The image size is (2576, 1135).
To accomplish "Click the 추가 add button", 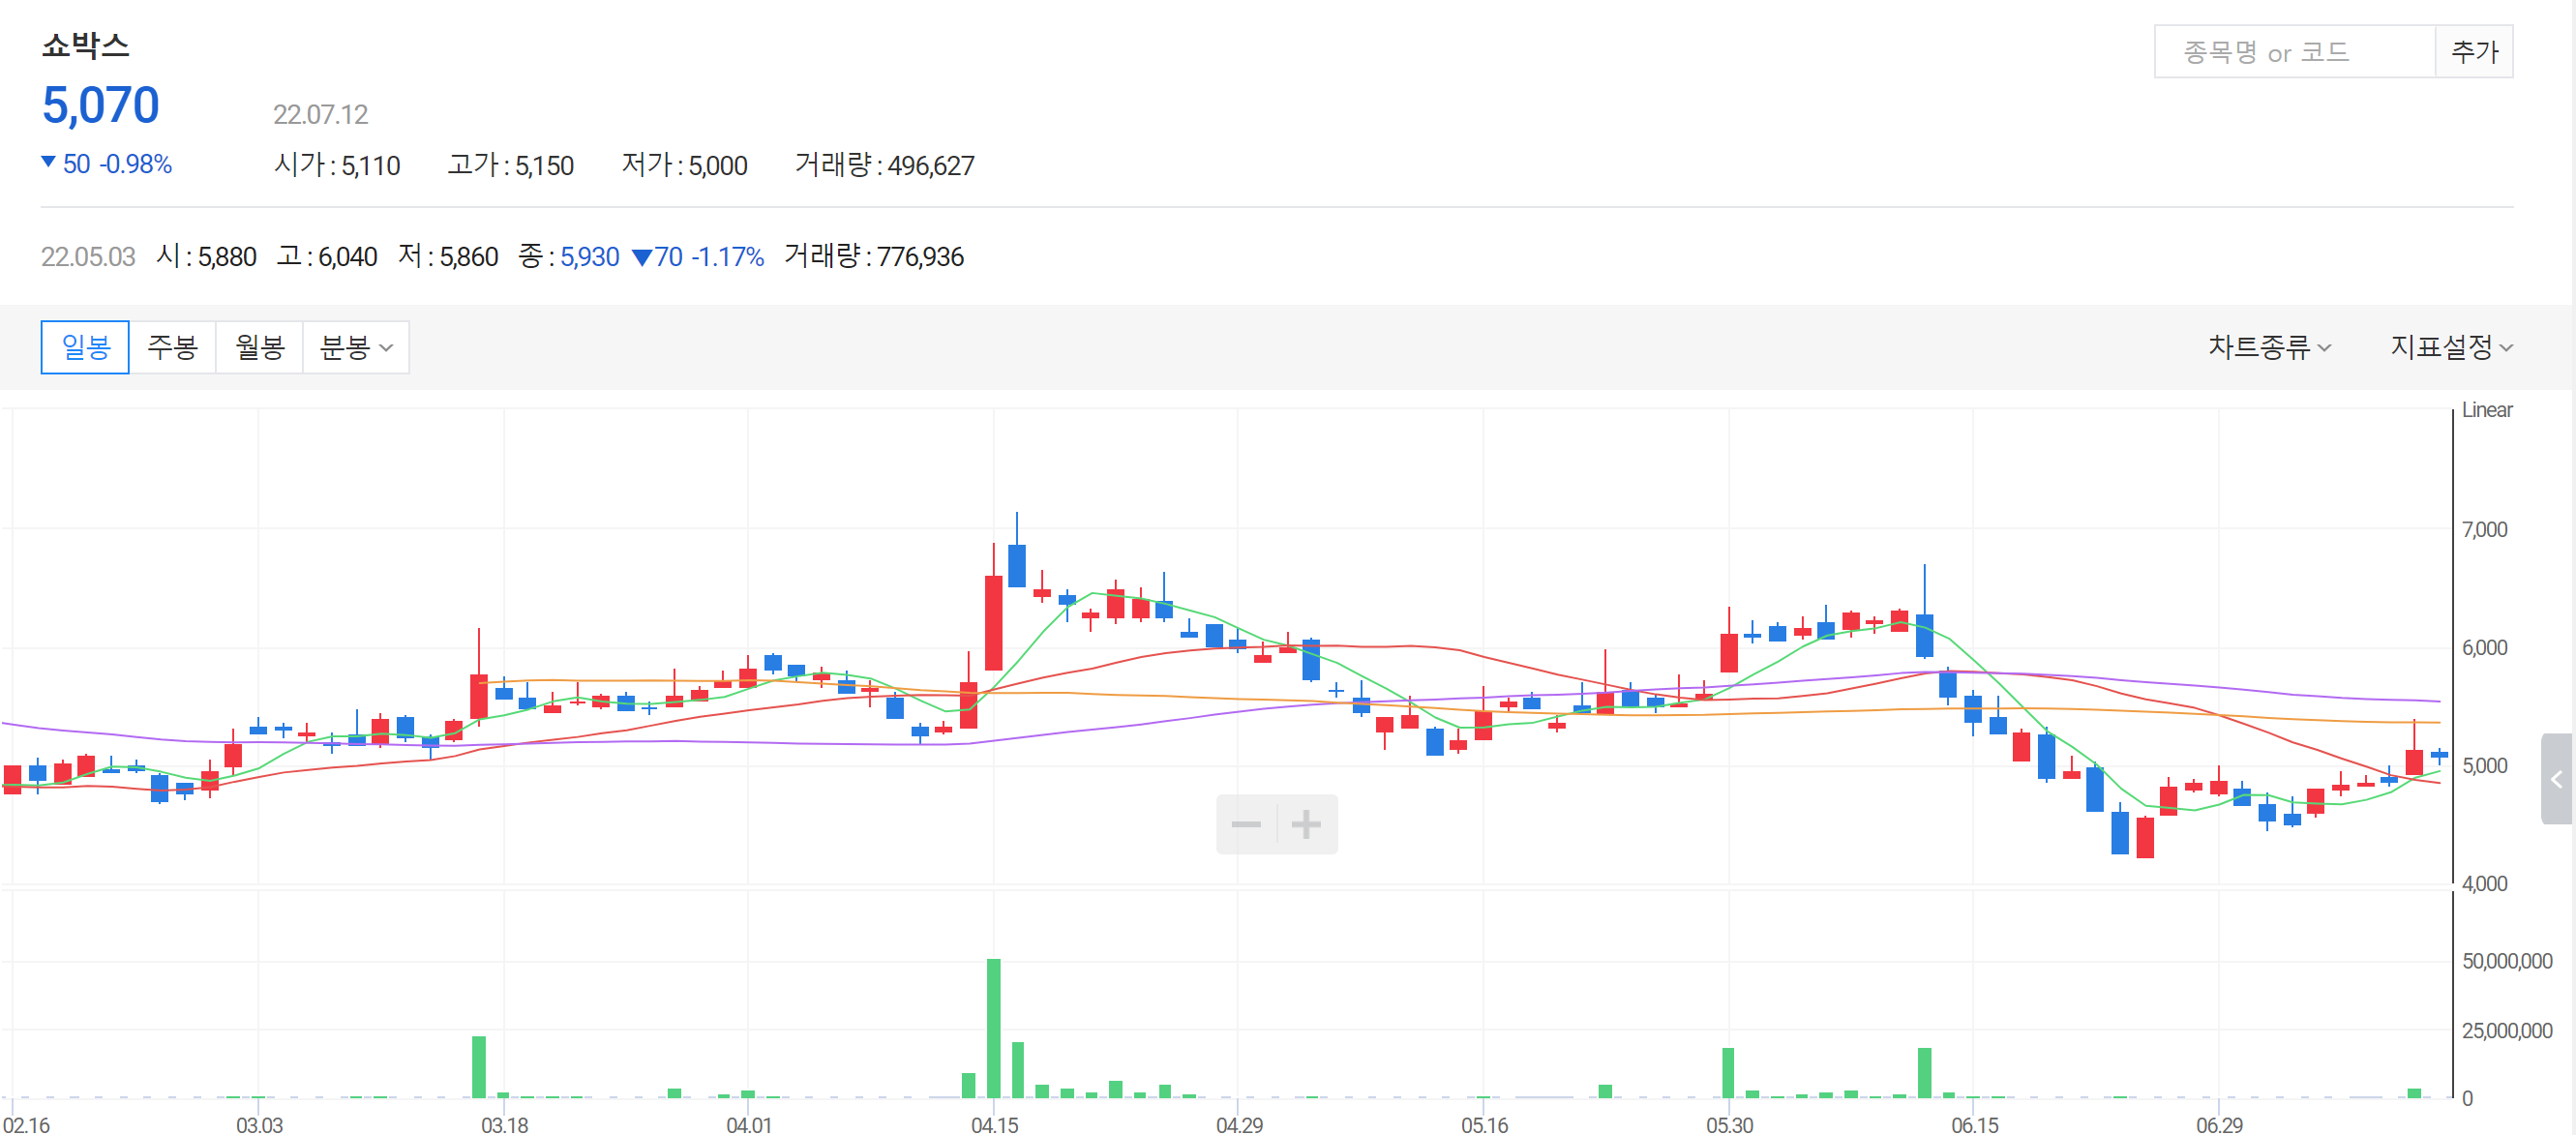I will pyautogui.click(x=2473, y=52).
